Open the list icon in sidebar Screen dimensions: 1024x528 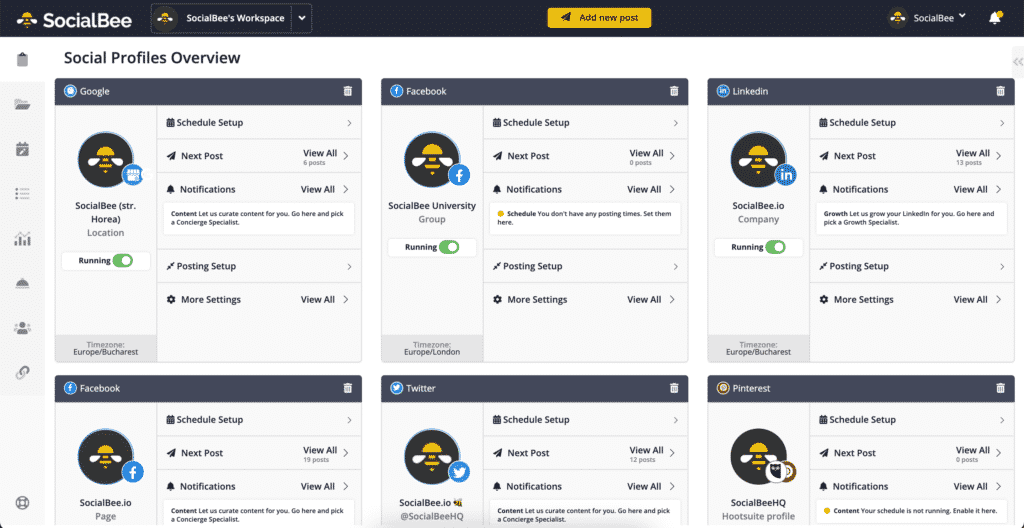click(23, 193)
